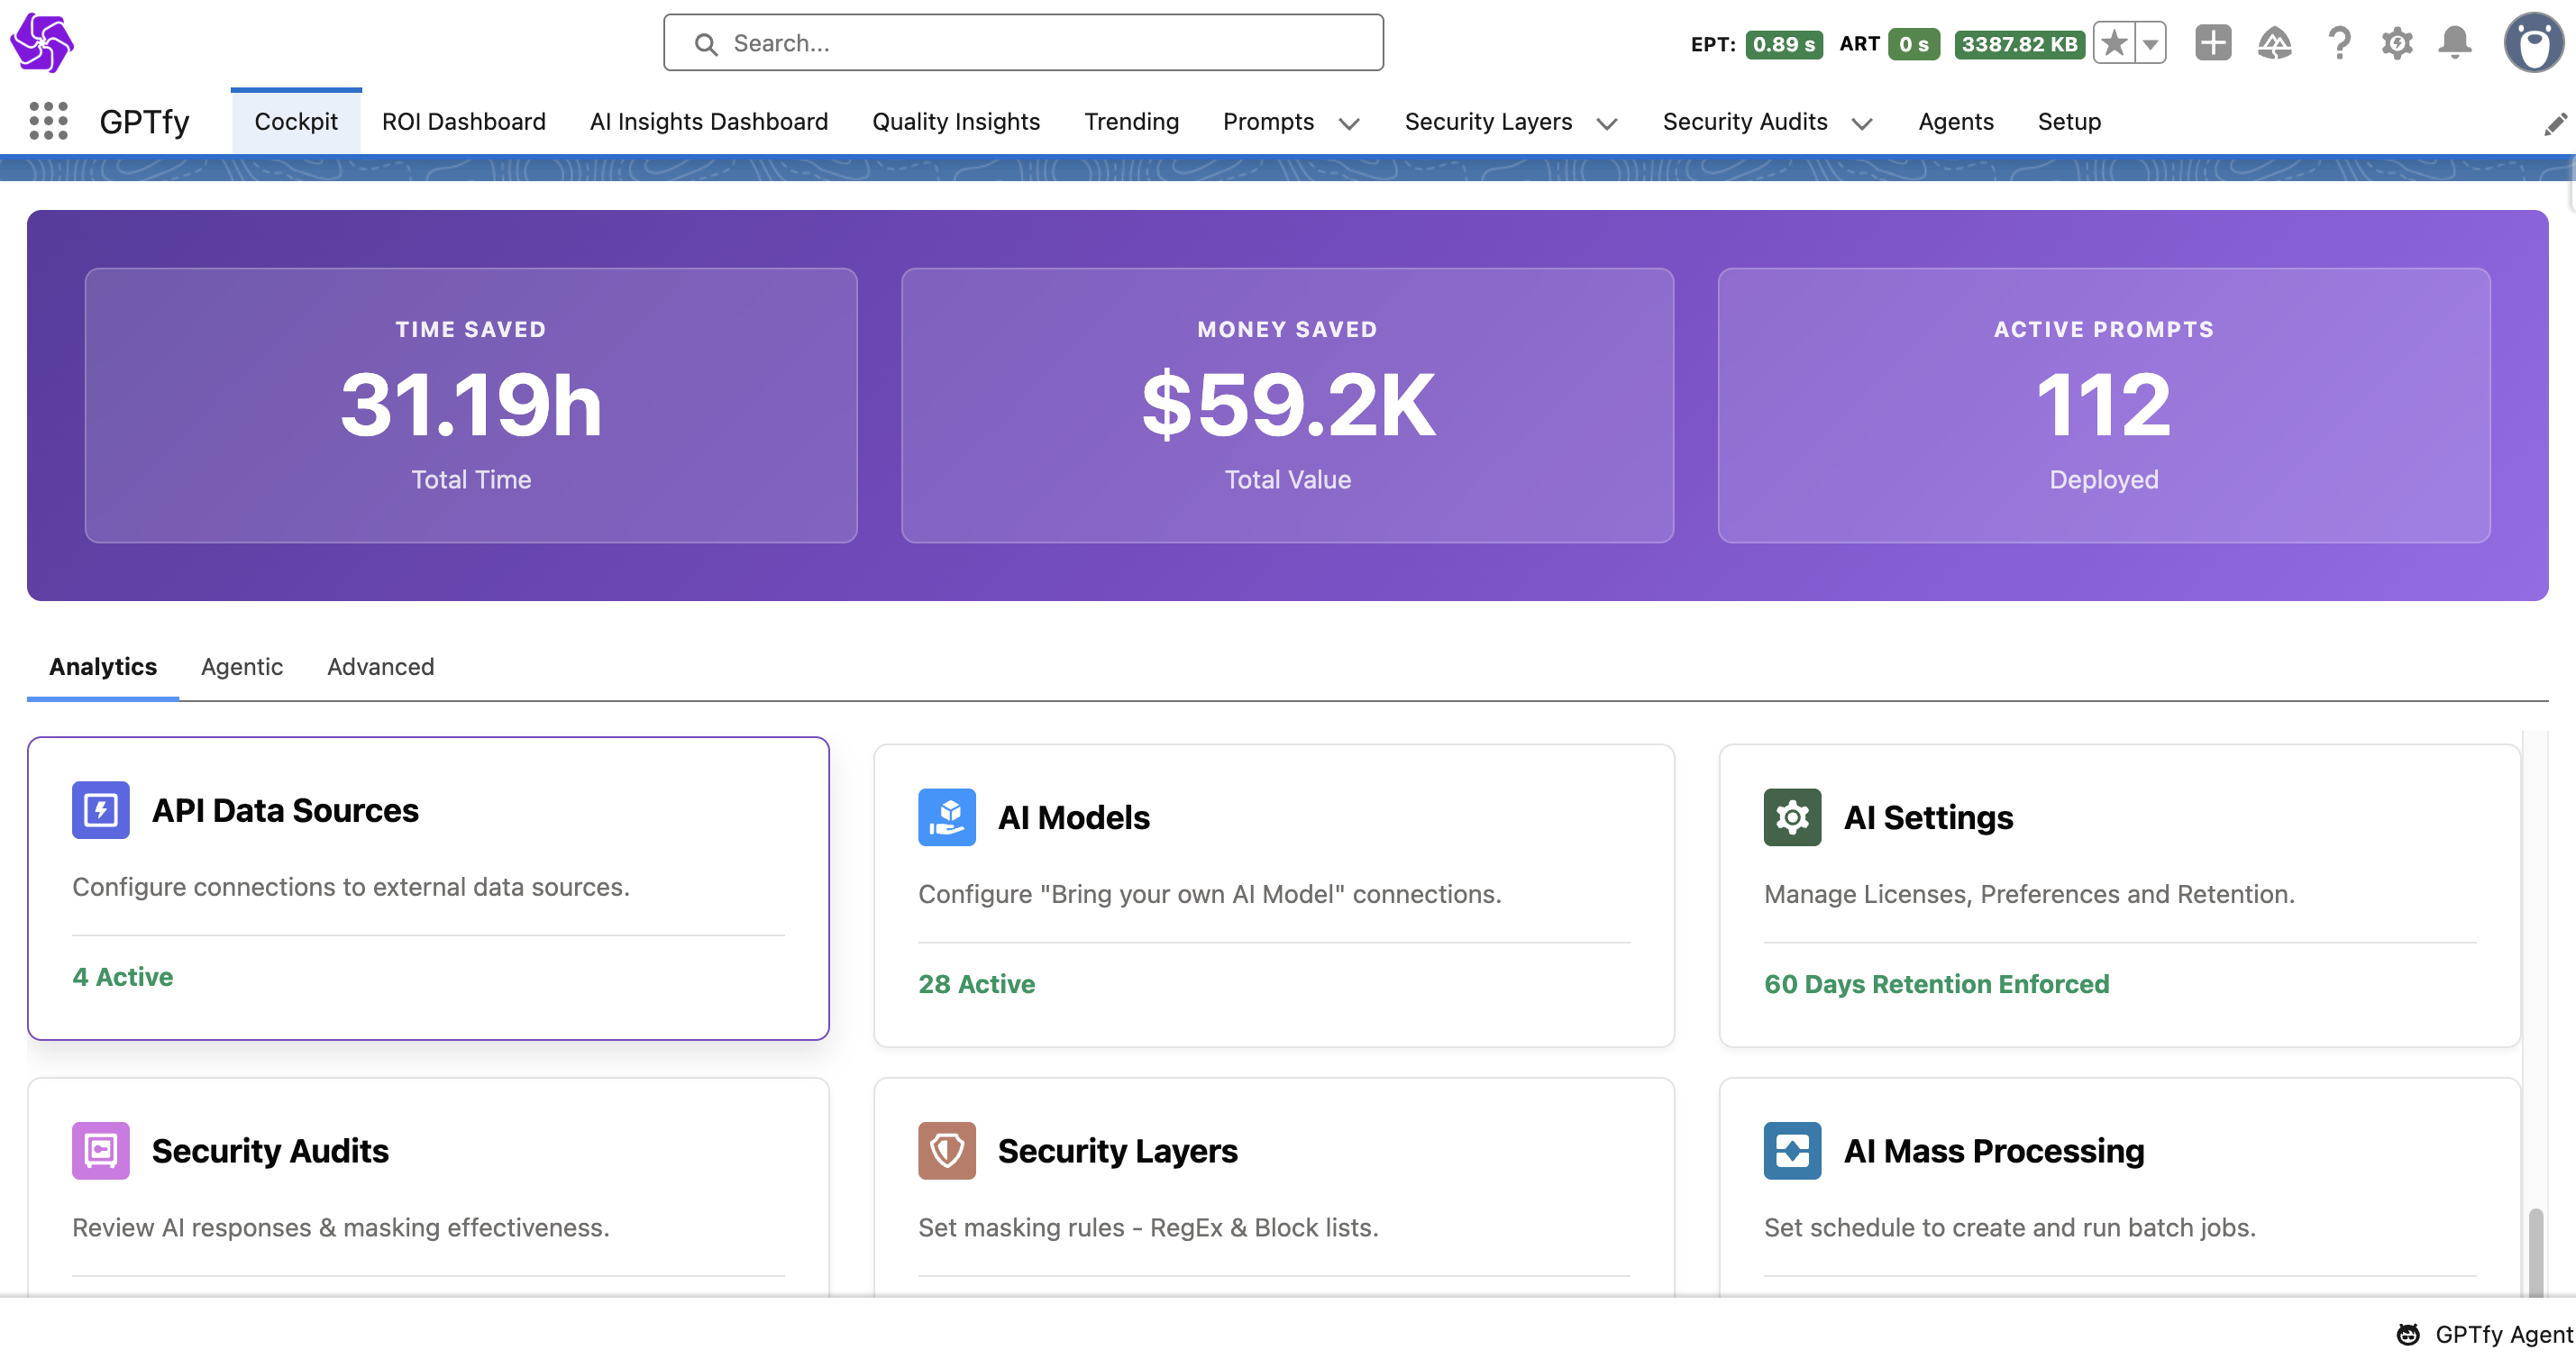Open the GPTfy Agent utility bar button
The width and height of the screenshot is (2576, 1359).
click(x=2484, y=1334)
